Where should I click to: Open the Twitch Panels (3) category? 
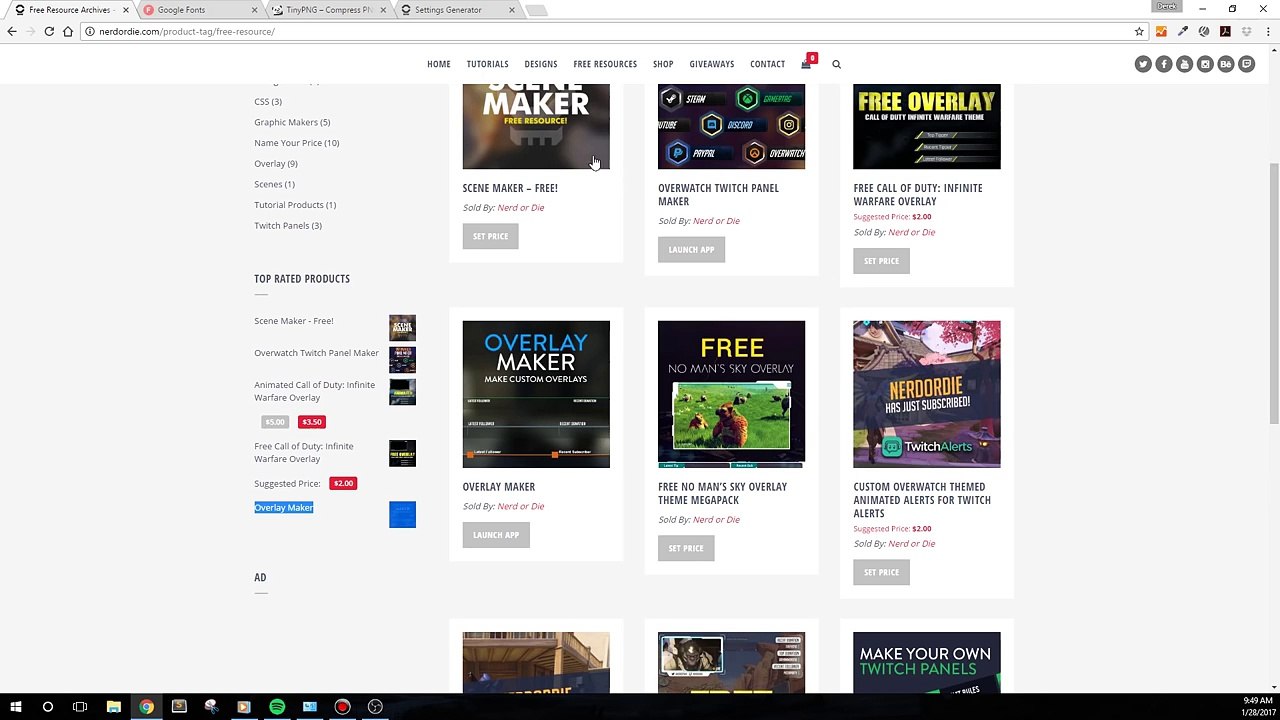pos(288,226)
